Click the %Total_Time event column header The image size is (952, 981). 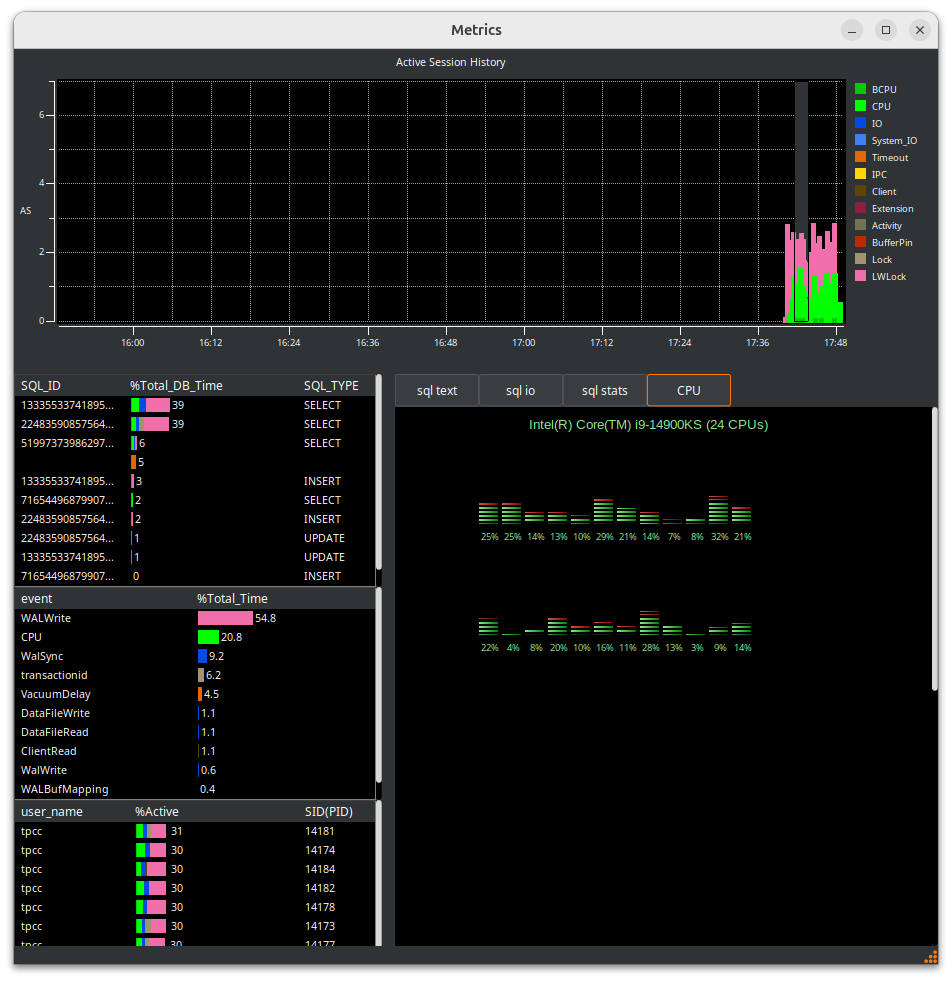[x=232, y=598]
